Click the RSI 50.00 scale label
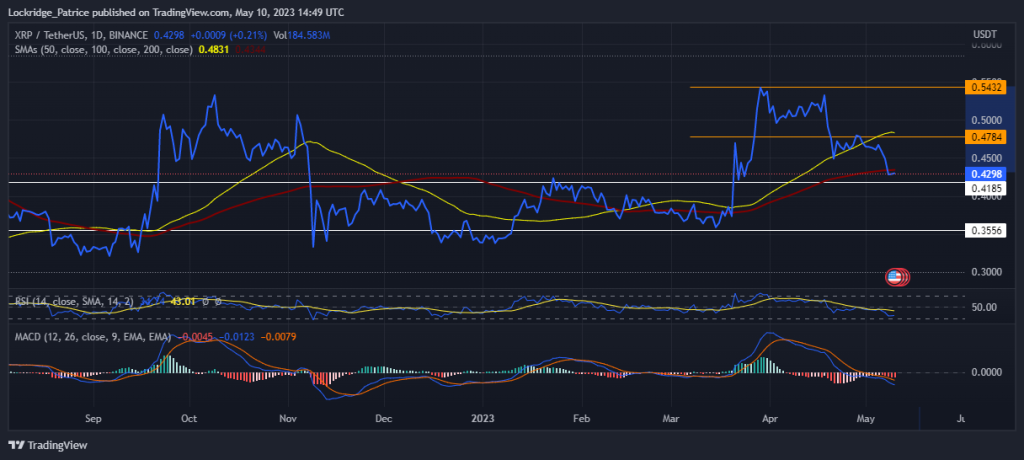Viewport: 1024px width, 460px height. click(x=983, y=307)
